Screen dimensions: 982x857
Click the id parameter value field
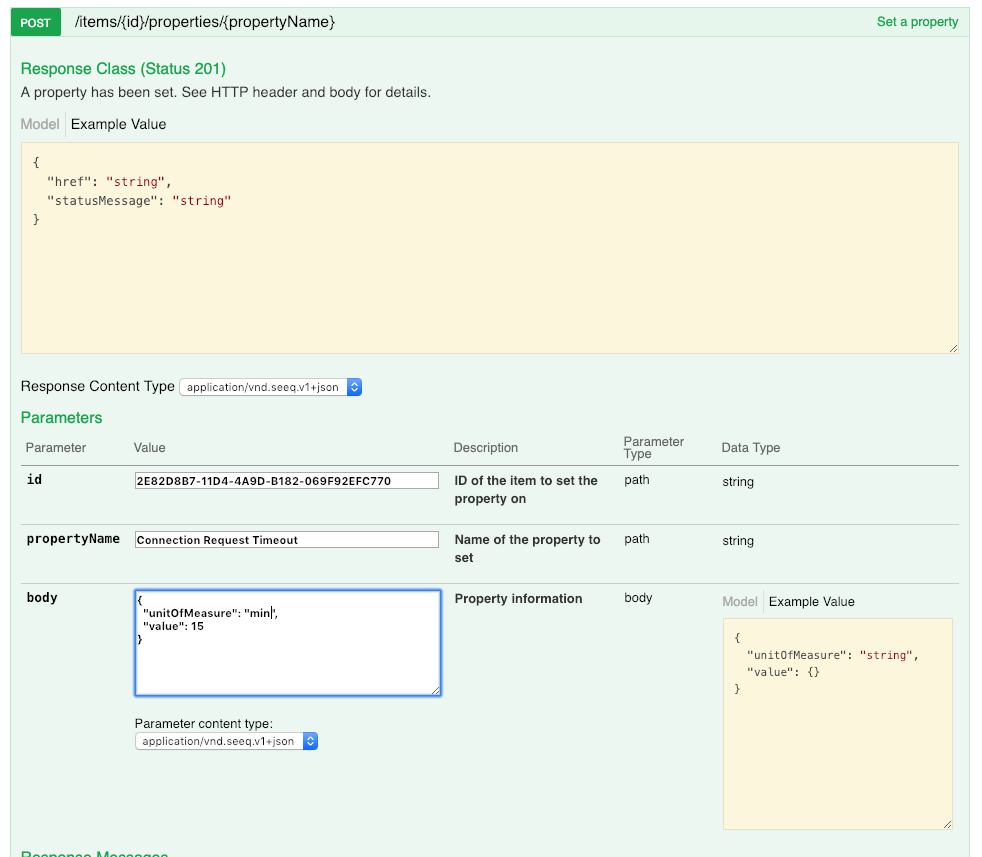287,480
